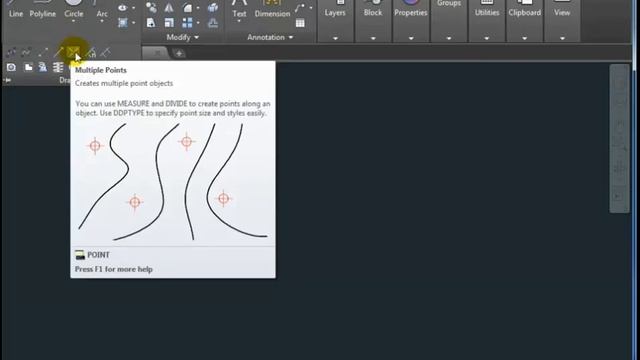
Task: Open the Text tool dropdown arrow
Action: pos(239,21)
